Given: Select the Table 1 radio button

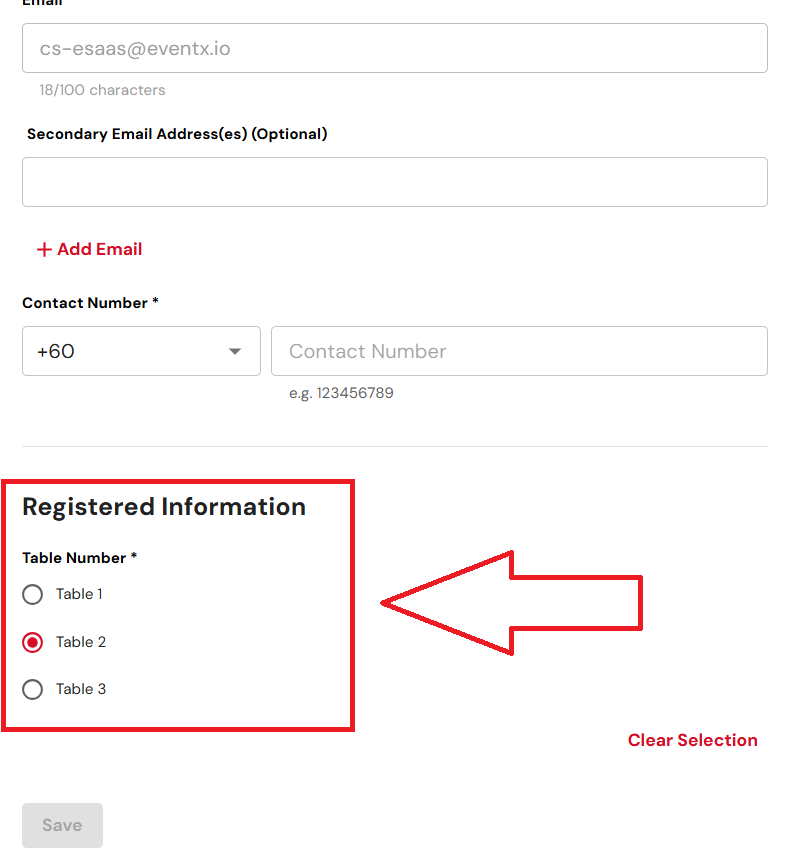Looking at the screenshot, I should [x=33, y=595].
